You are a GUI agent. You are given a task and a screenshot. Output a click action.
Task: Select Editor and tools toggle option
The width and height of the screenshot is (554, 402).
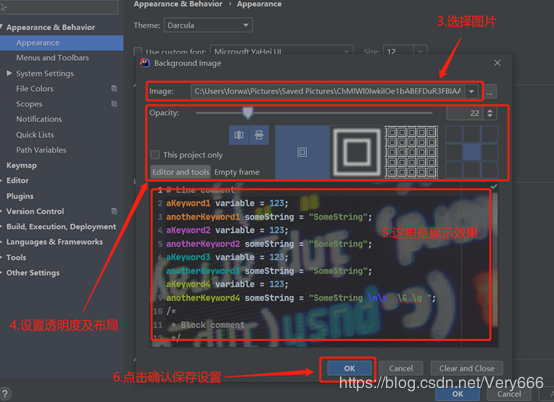pyautogui.click(x=181, y=172)
